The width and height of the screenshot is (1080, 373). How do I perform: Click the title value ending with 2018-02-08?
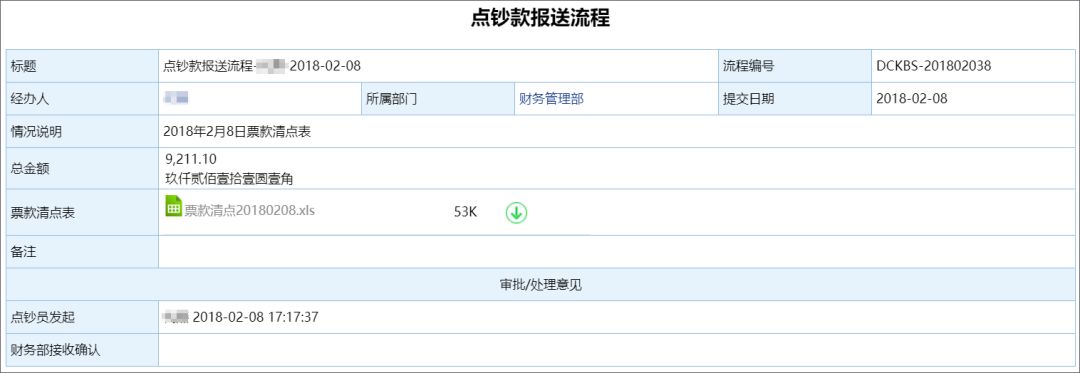tap(262, 66)
